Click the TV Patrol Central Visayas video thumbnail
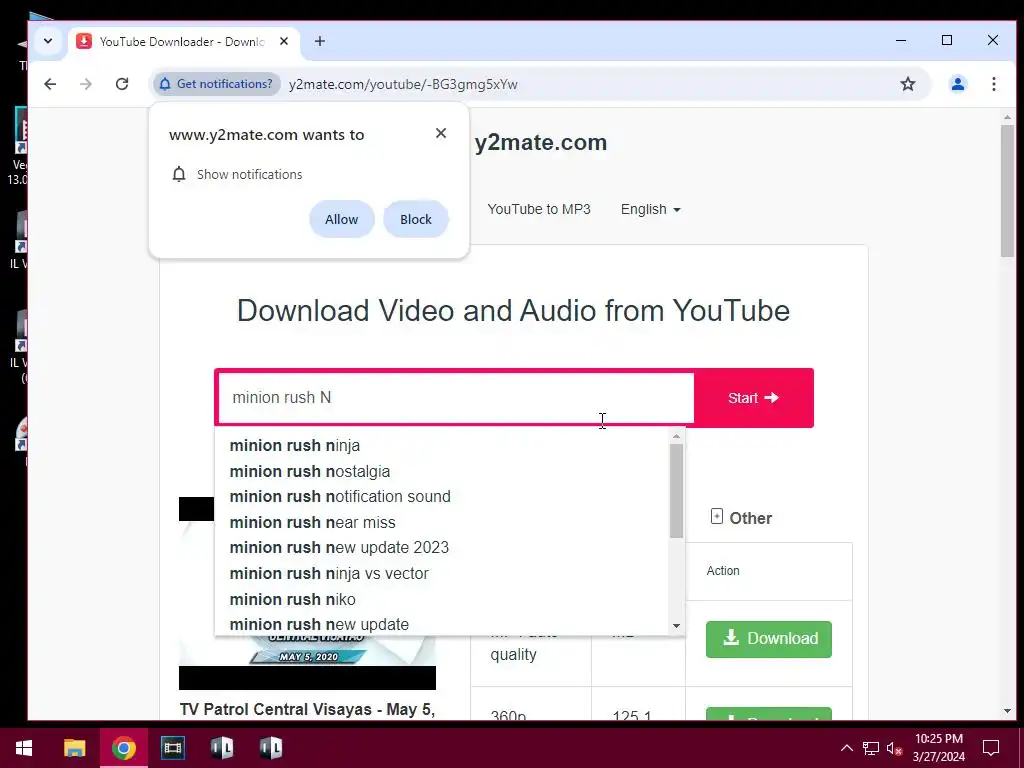Viewport: 1024px width, 768px height. click(308, 593)
